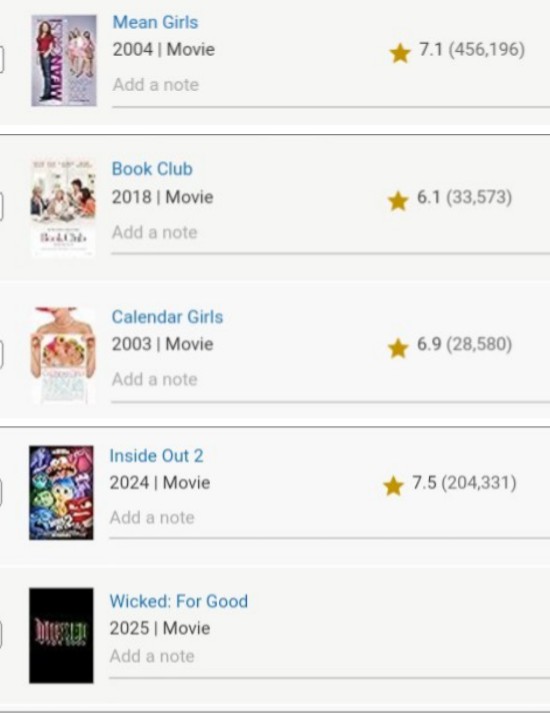Open the Inside Out 2 poster thumbnail

pyautogui.click(x=61, y=493)
